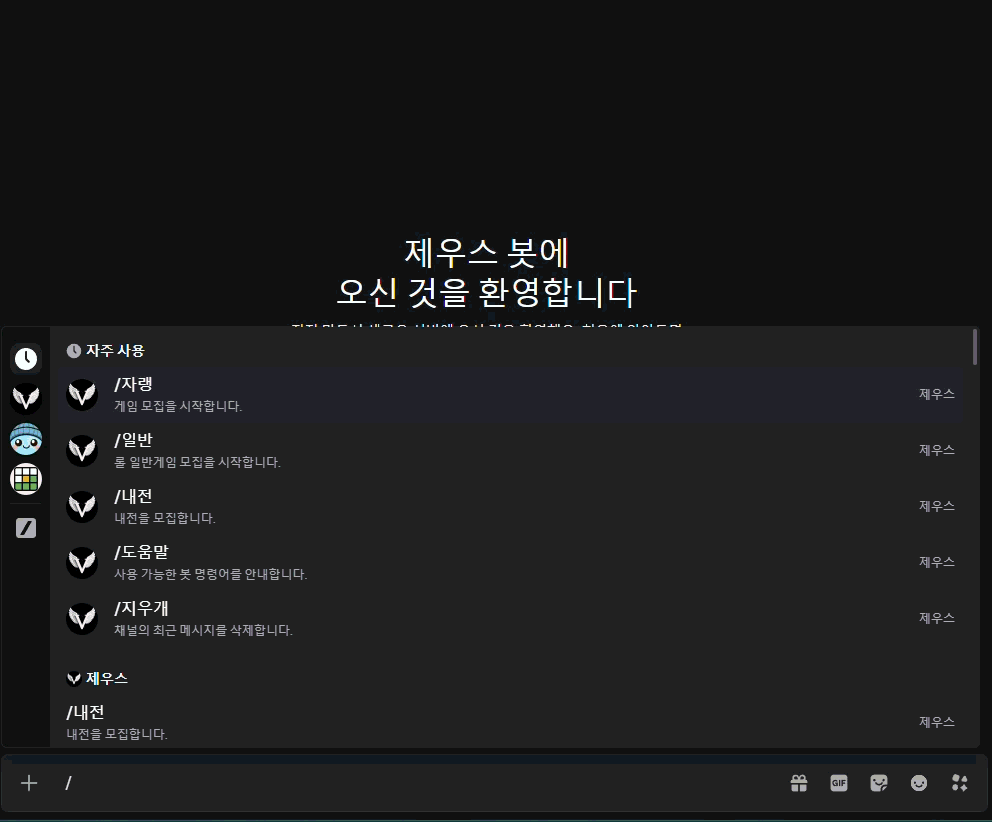This screenshot has height=822, width=992.
Task: Click the message input field
Action: (x=400, y=783)
